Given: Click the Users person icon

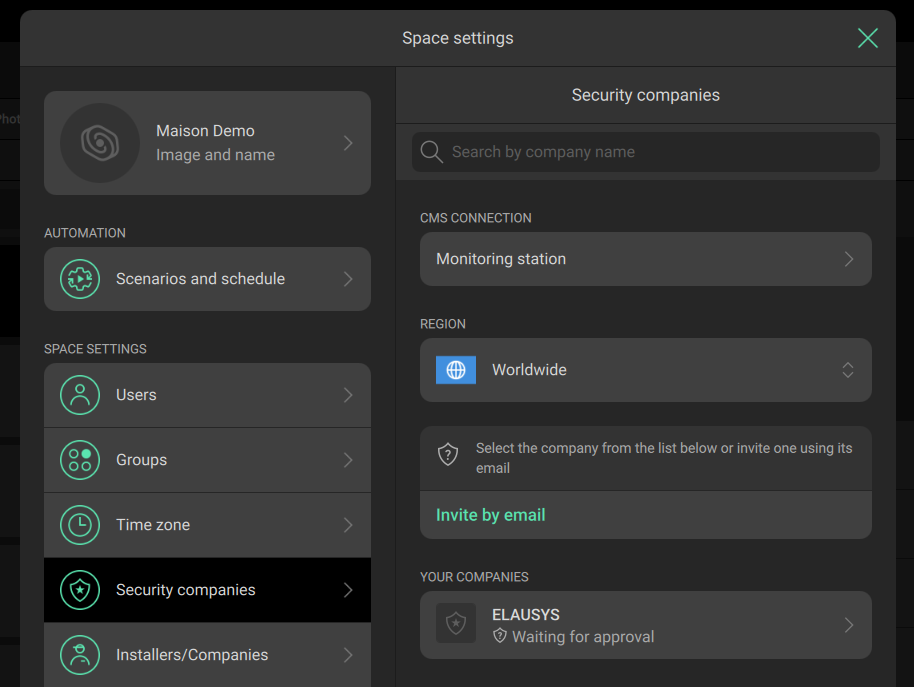Looking at the screenshot, I should tap(80, 395).
